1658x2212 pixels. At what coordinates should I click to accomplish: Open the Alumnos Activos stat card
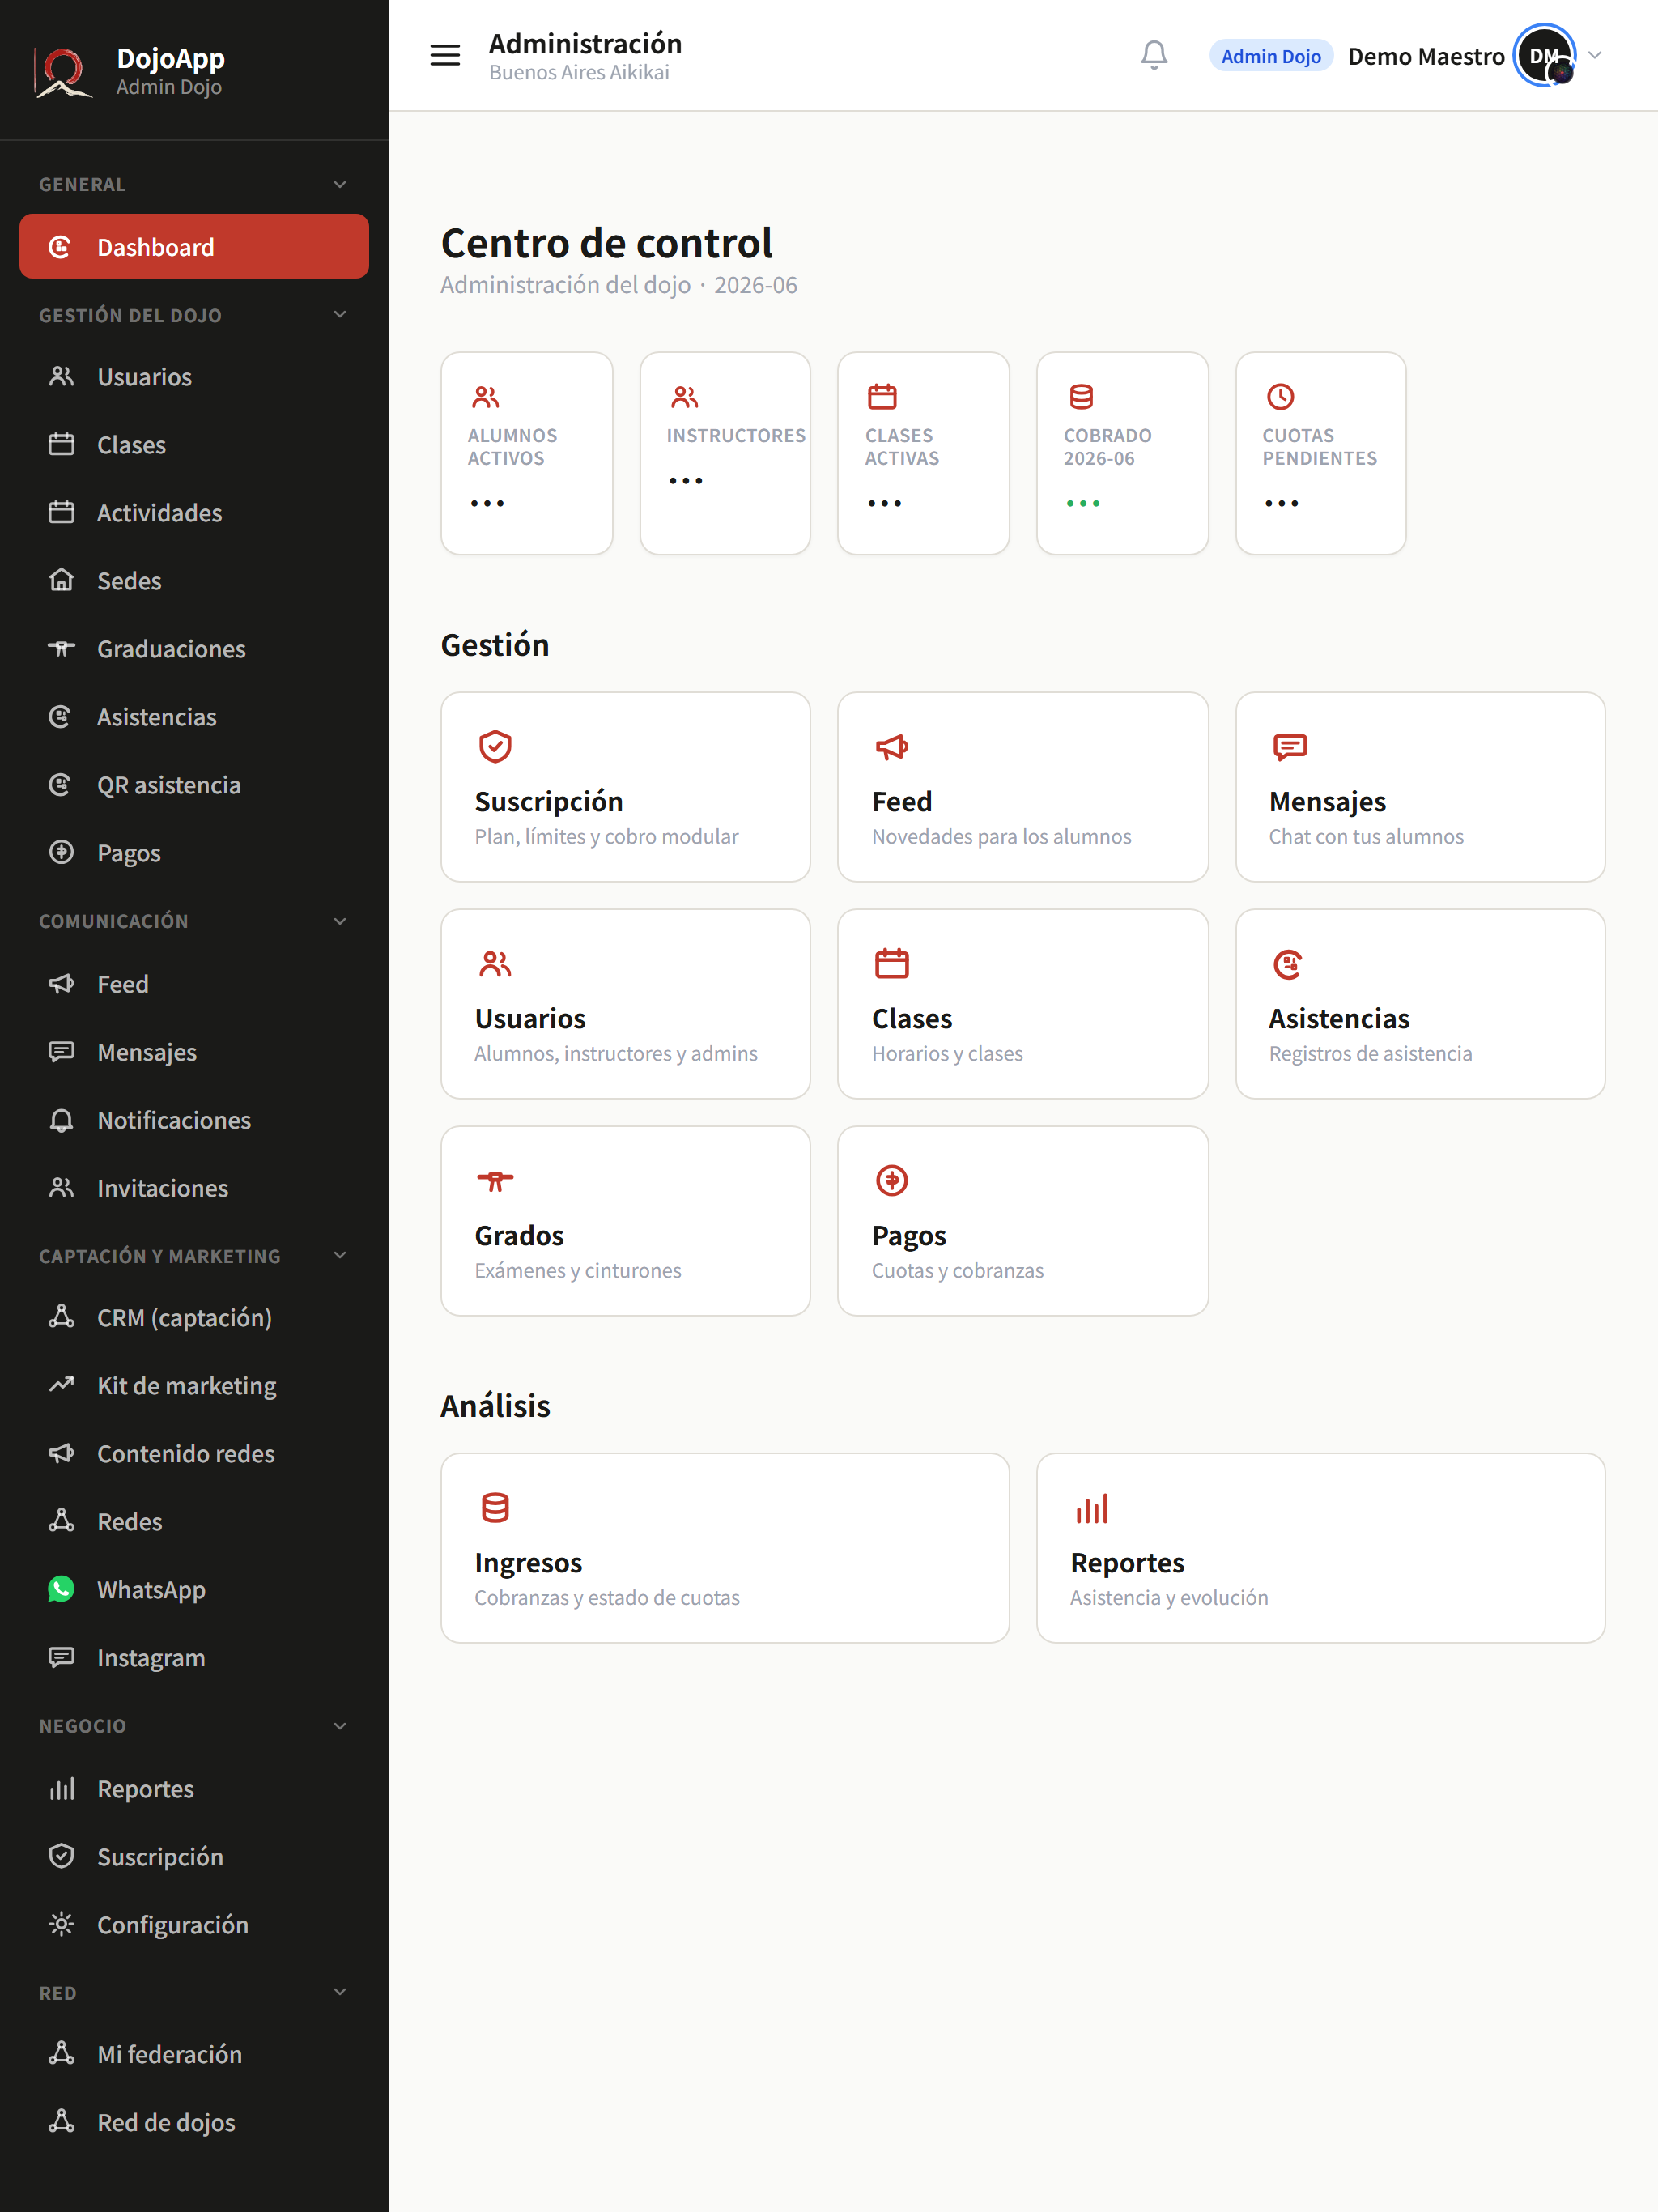tap(526, 453)
